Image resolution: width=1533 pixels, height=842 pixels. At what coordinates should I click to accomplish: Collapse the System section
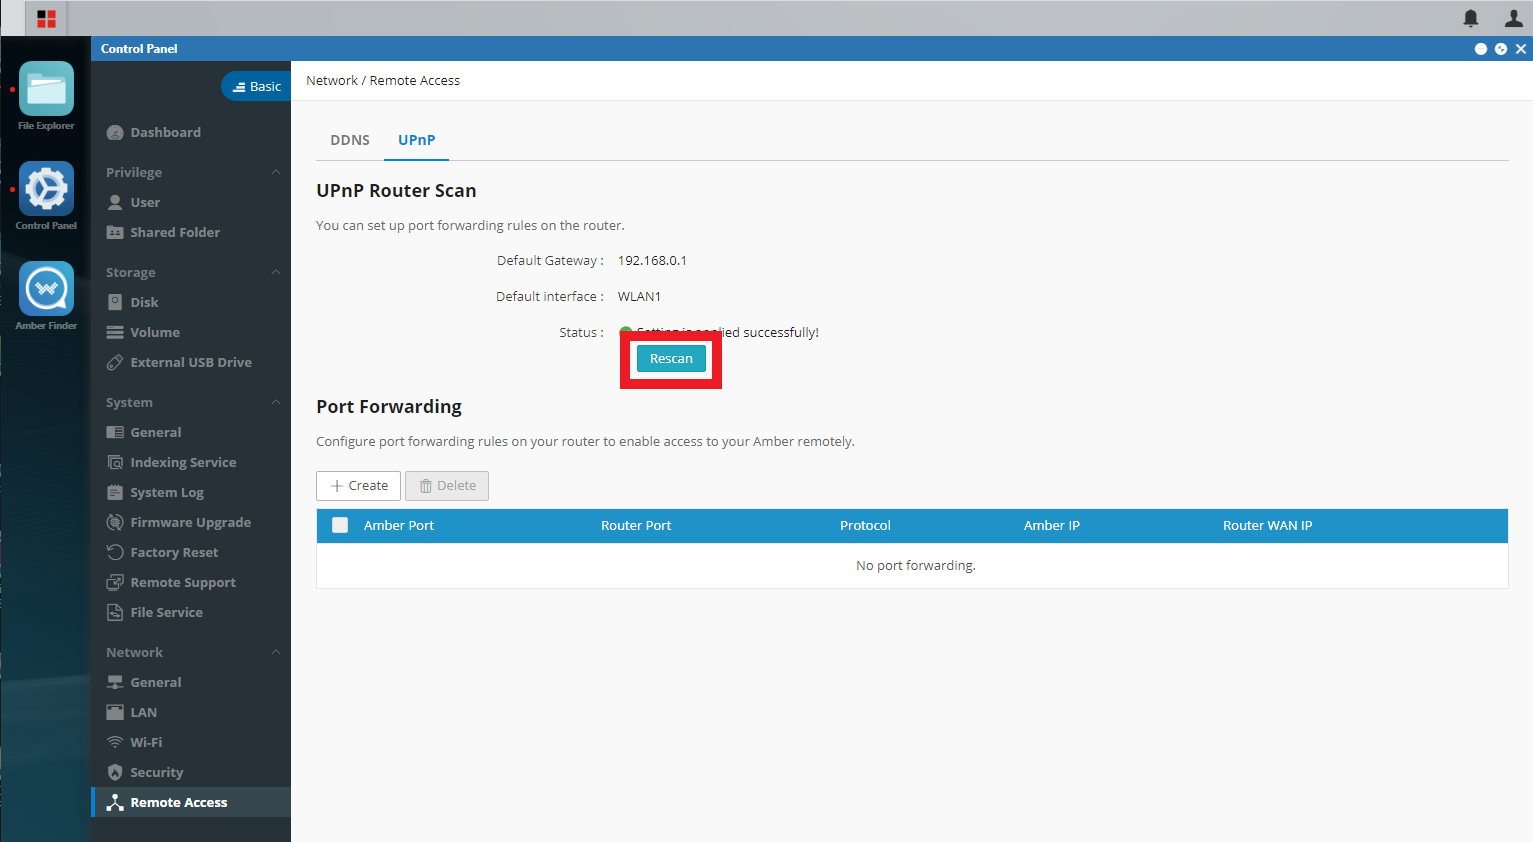(276, 402)
